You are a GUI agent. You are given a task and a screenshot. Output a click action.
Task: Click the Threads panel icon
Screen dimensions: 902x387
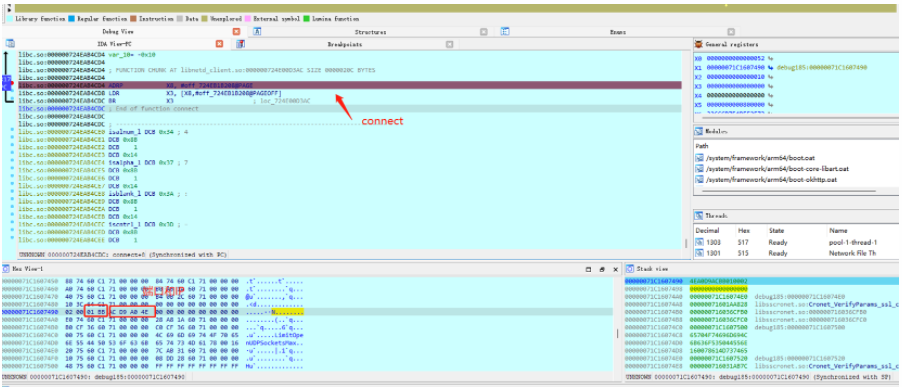point(699,216)
